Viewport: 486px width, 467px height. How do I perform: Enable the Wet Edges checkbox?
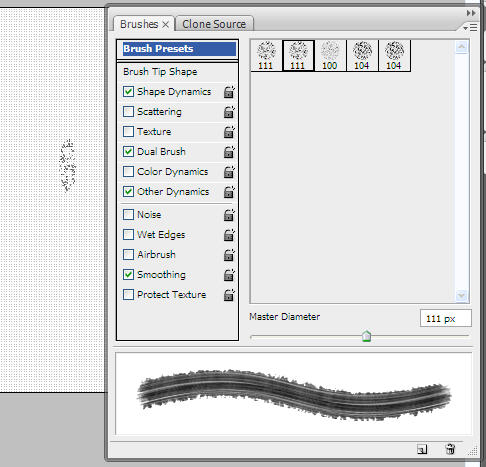pyautogui.click(x=128, y=234)
